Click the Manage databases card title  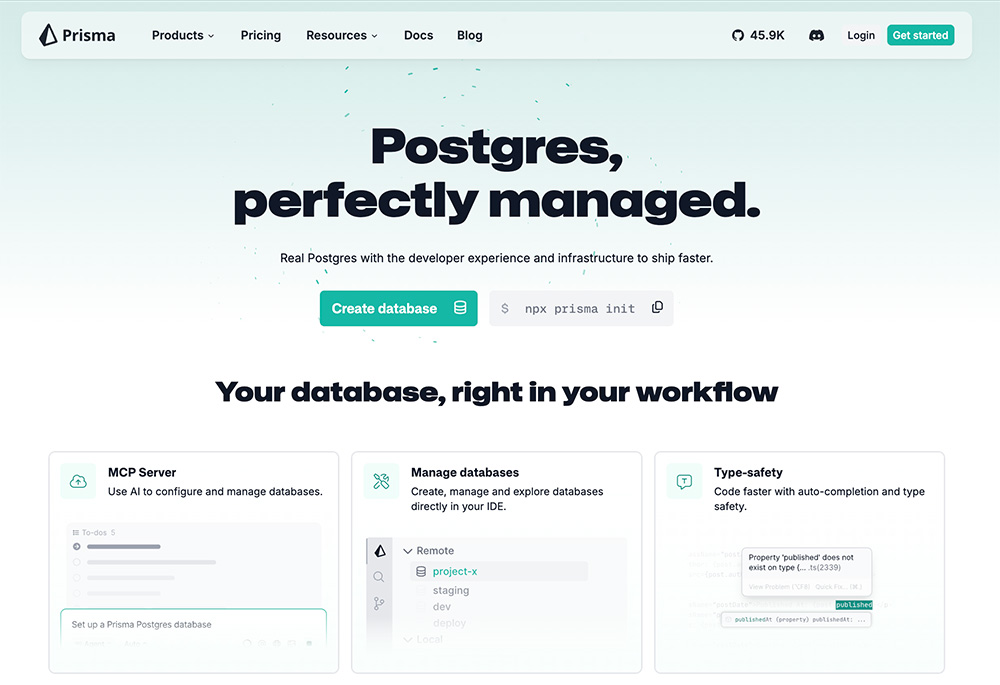[465, 473]
